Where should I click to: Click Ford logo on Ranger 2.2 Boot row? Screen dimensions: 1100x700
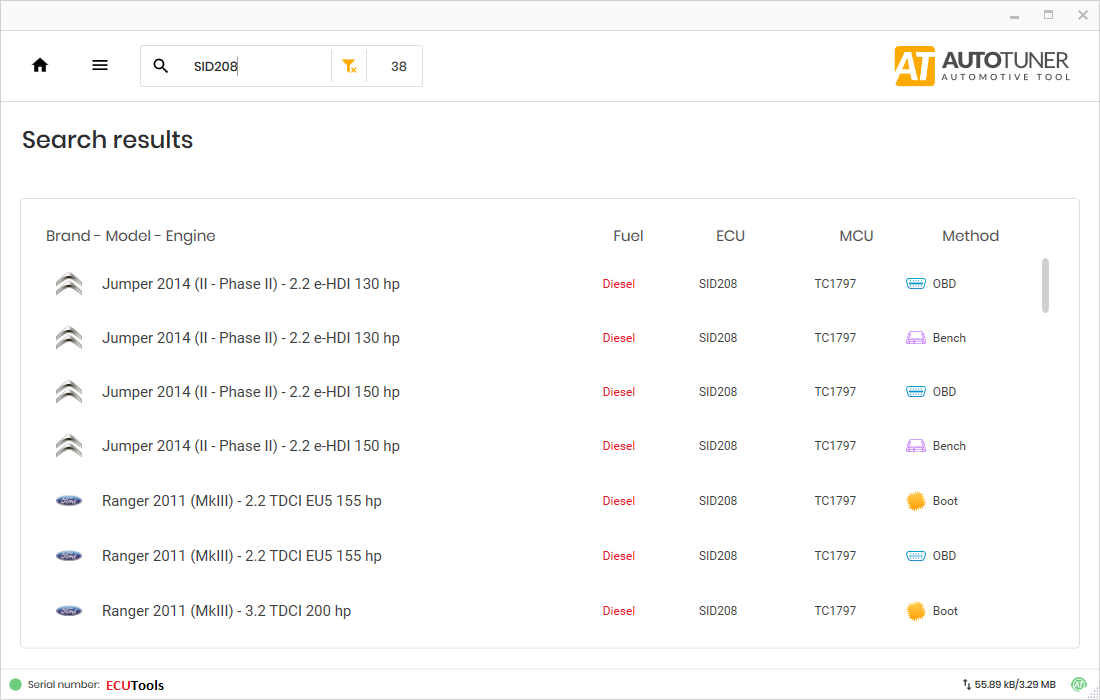pyautogui.click(x=69, y=501)
